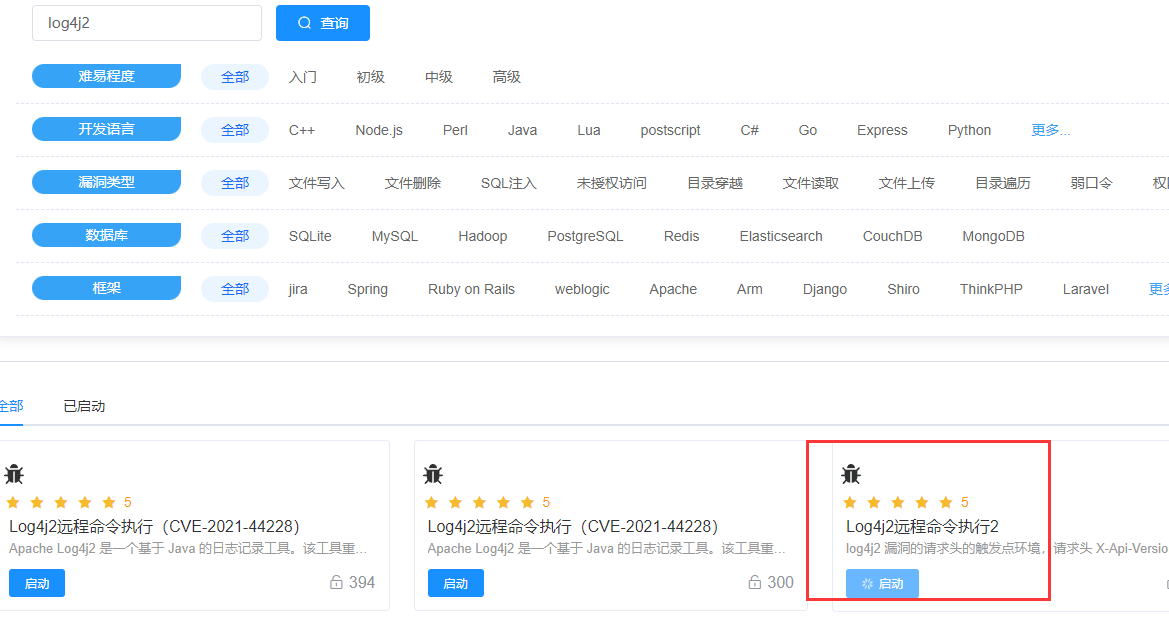This screenshot has height=628, width=1169.
Task: Filter framework by ThinkPHP
Action: [991, 289]
